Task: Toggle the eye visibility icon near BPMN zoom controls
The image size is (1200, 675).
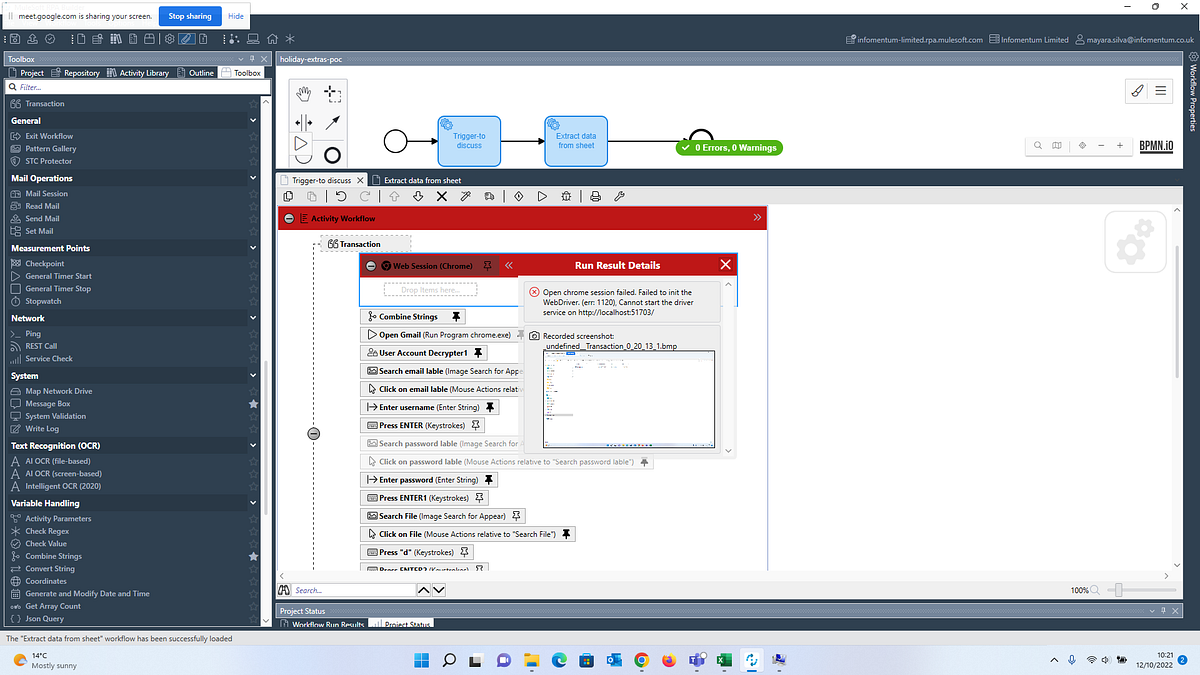Action: click(x=1082, y=145)
